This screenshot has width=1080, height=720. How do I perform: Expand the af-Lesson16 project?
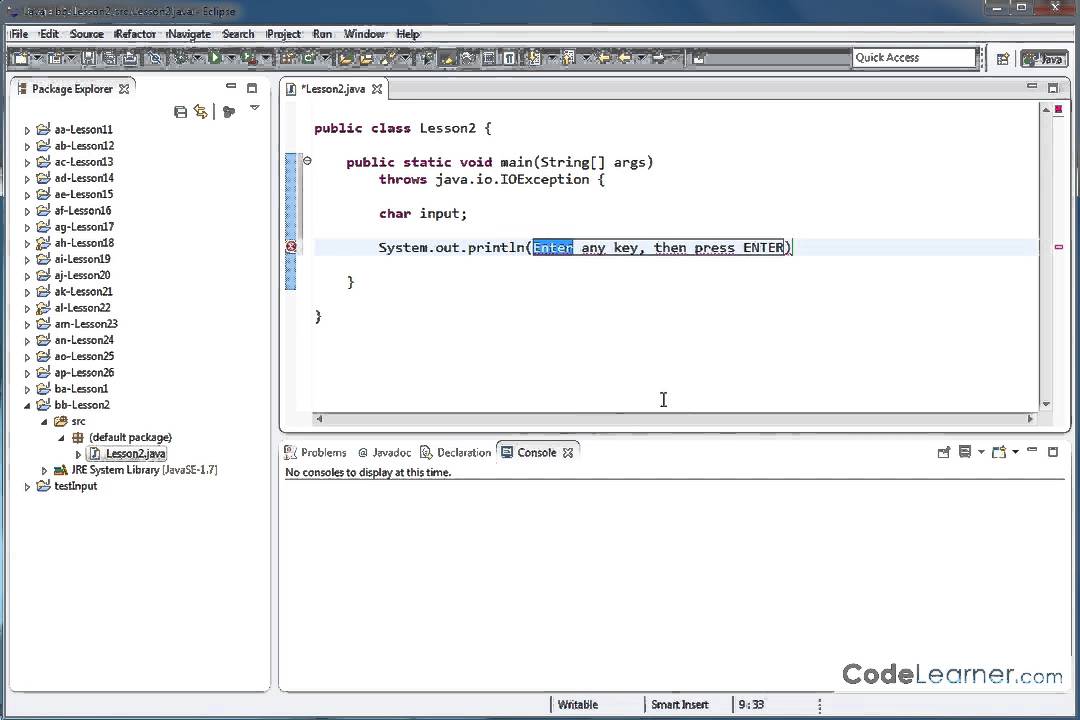coord(27,212)
